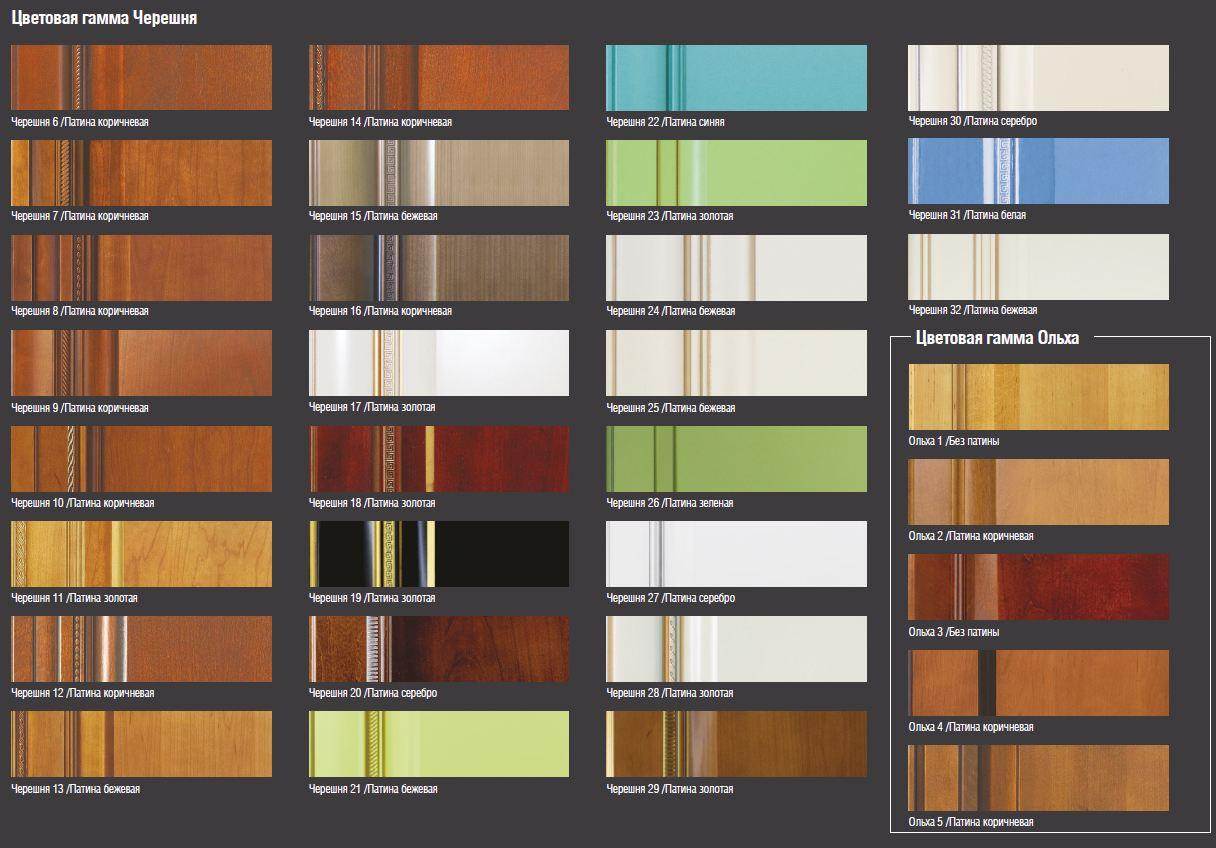Click label 'Черешня 13 /Патина бежевая'
1216x848 pixels.
pyautogui.click(x=75, y=789)
